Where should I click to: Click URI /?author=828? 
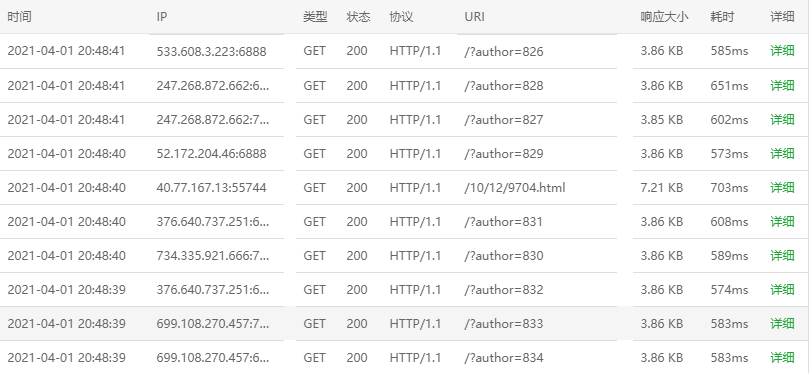coord(504,85)
